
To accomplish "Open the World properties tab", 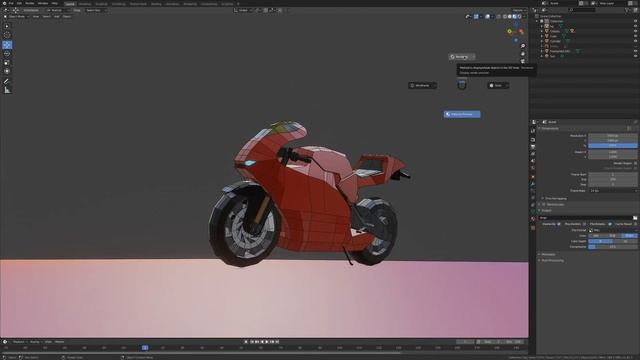I will click(533, 168).
